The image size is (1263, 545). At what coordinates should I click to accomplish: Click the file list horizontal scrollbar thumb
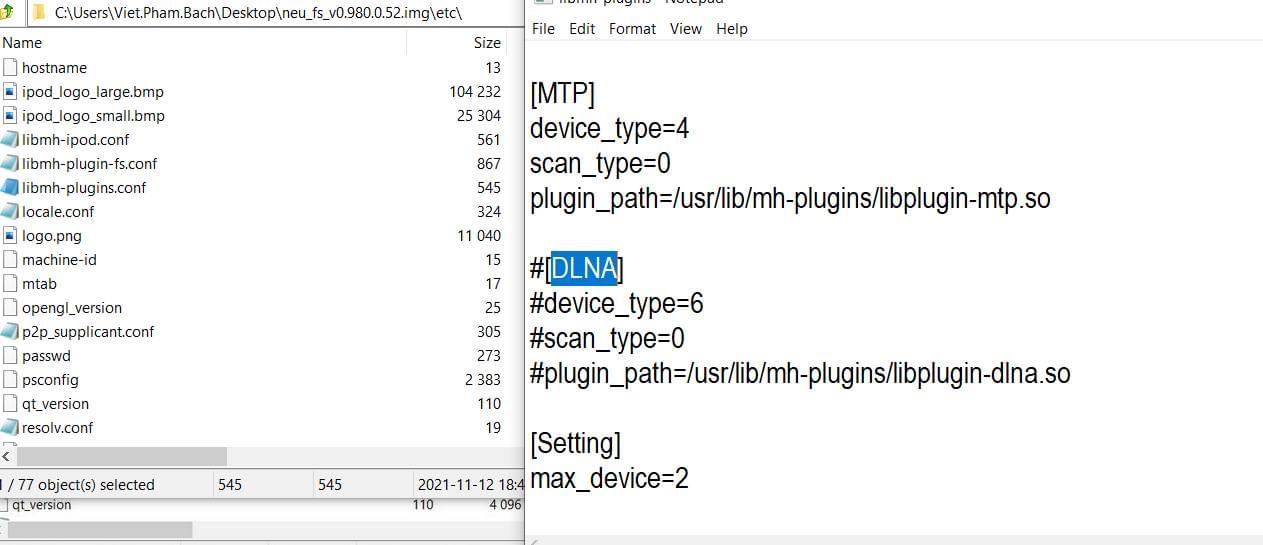coord(120,456)
